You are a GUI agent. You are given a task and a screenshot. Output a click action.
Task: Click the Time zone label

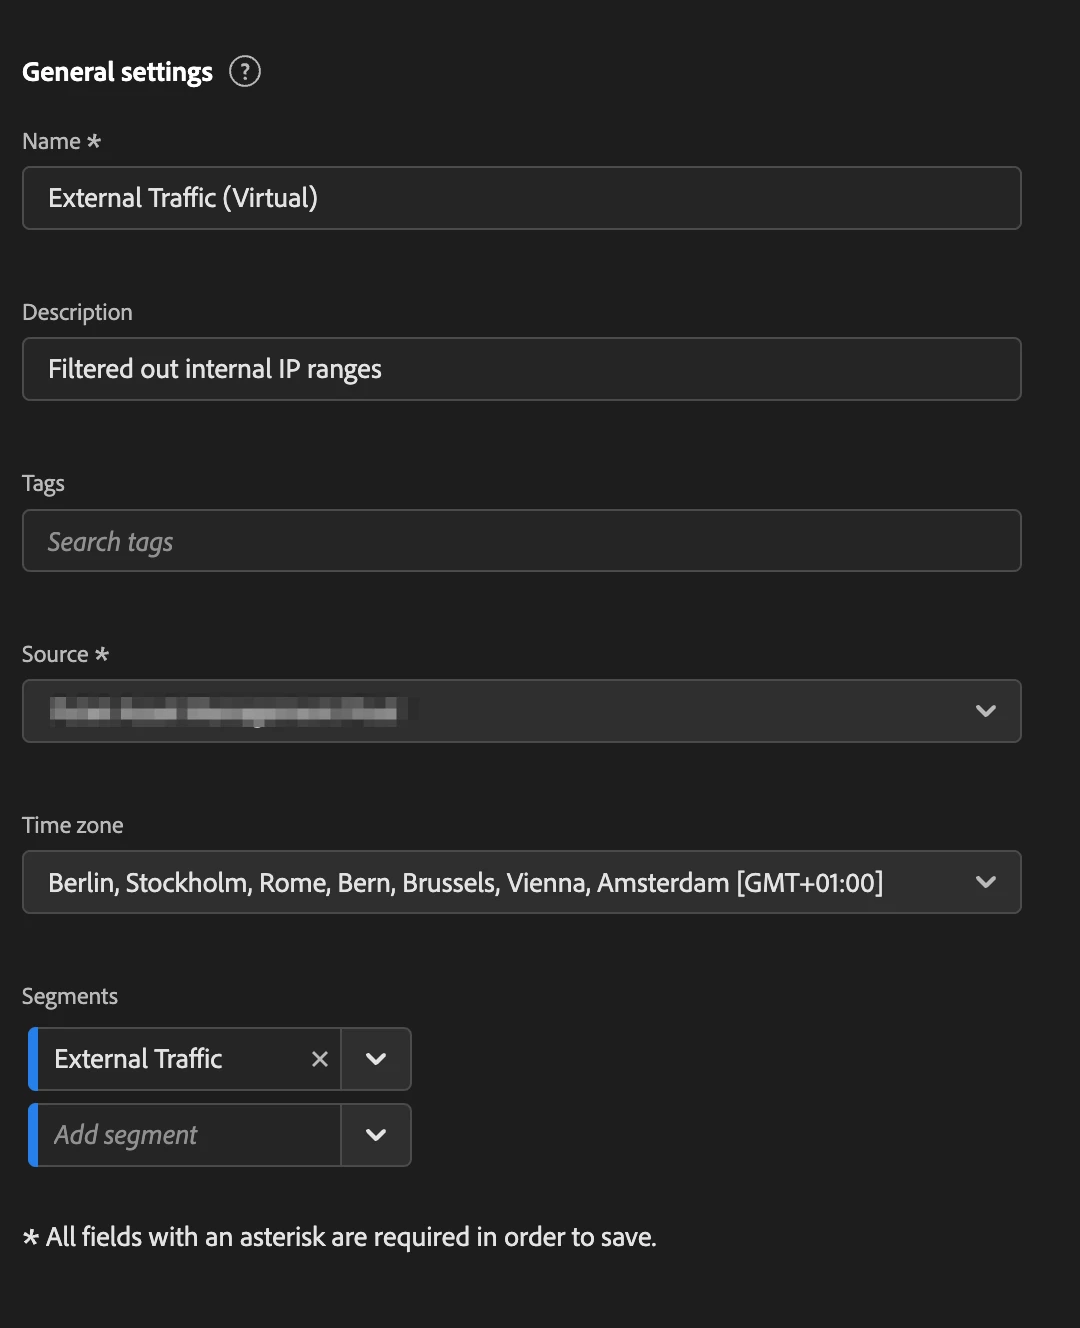pyautogui.click(x=73, y=826)
